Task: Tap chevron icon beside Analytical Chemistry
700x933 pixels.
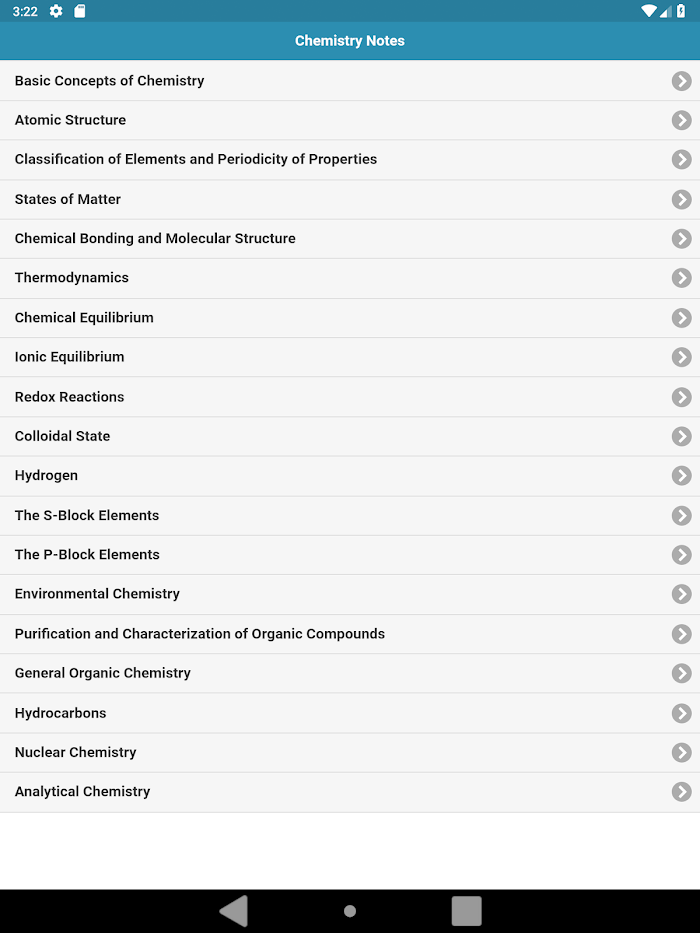Action: point(682,791)
